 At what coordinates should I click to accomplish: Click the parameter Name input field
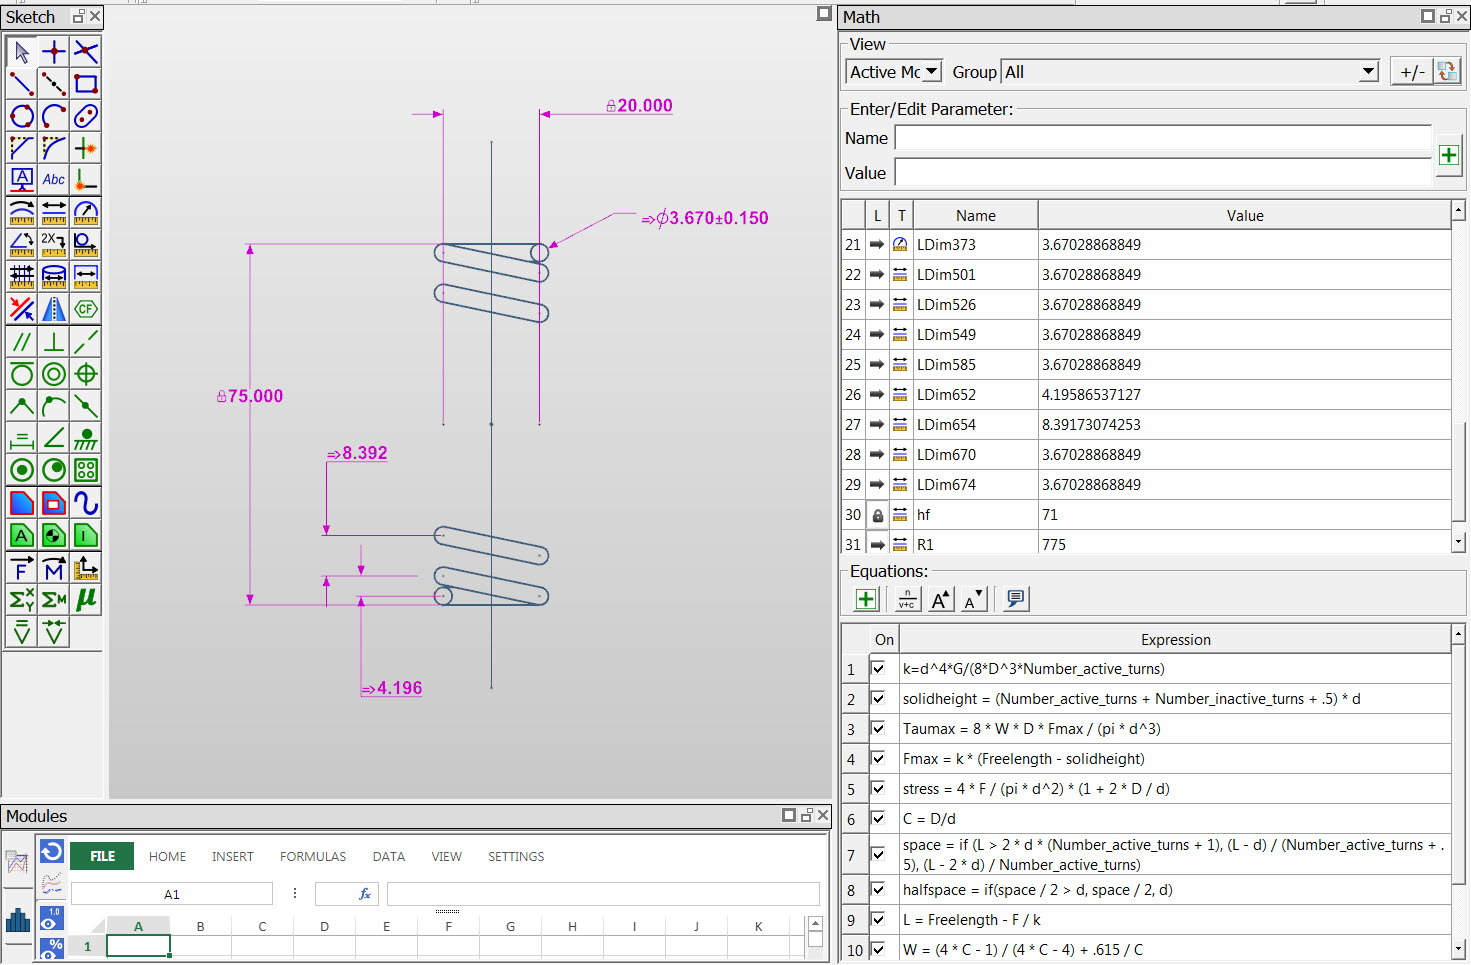1163,138
